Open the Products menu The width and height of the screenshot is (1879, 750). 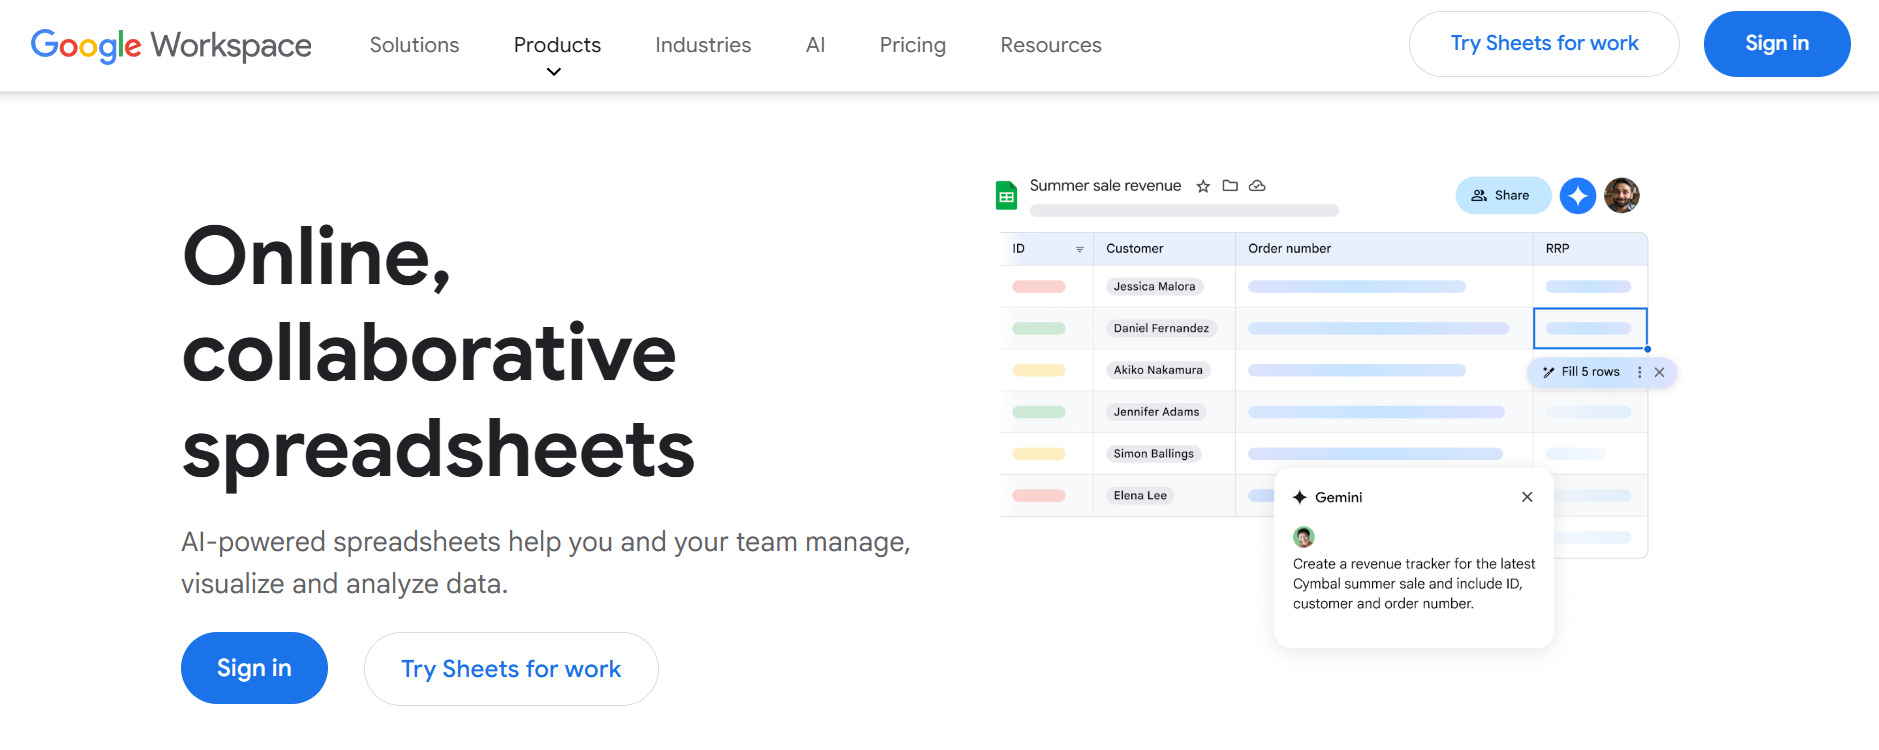click(557, 45)
